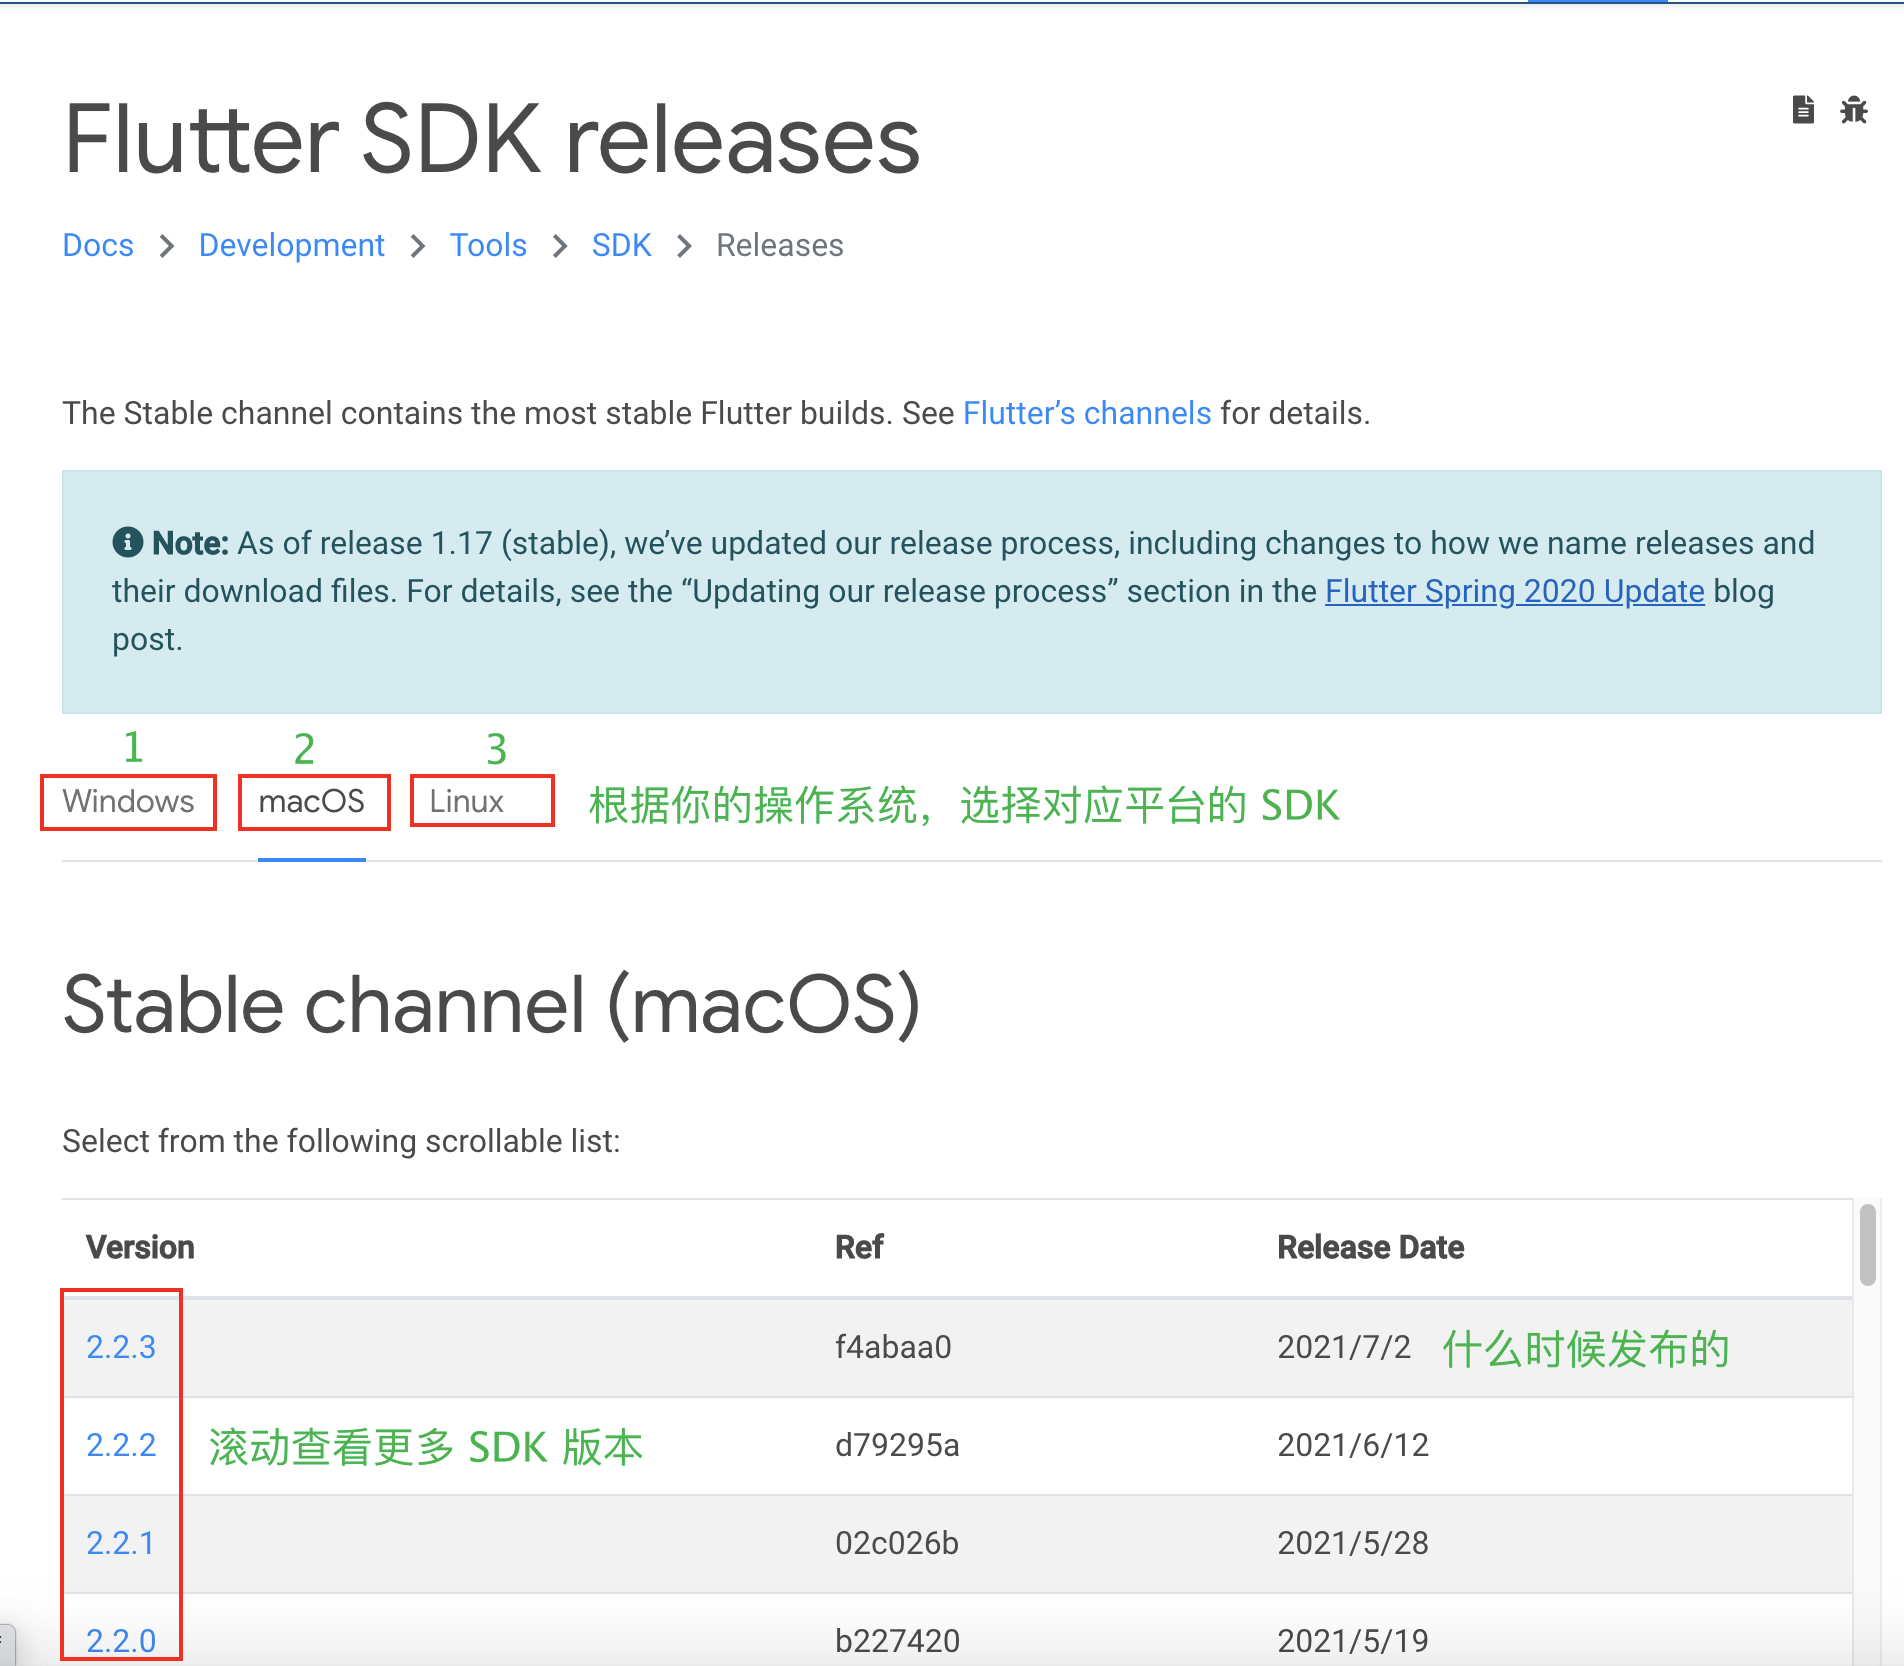Click the Stable channel (macOS) heading

pos(491,1005)
